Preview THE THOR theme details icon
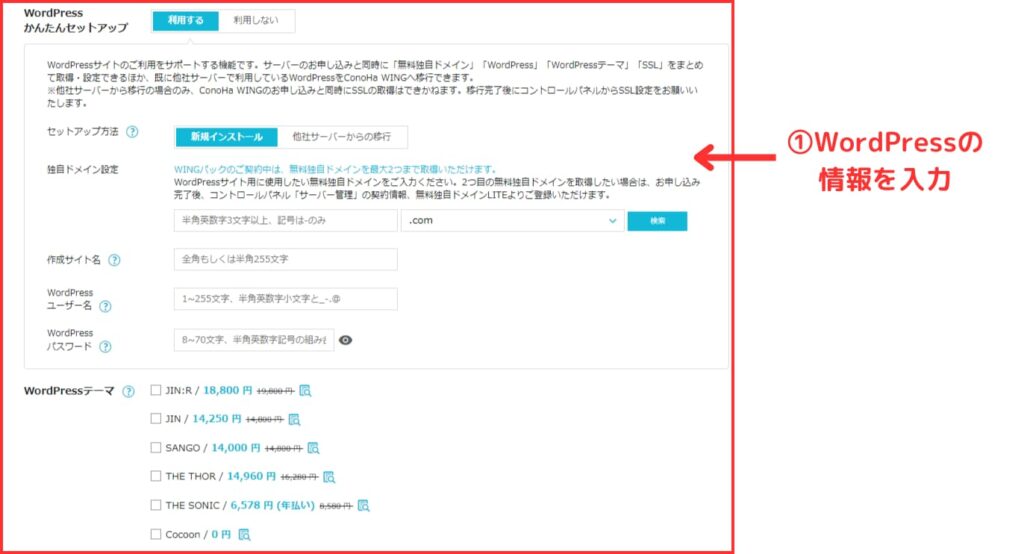This screenshot has height=554, width=1024. click(x=329, y=477)
